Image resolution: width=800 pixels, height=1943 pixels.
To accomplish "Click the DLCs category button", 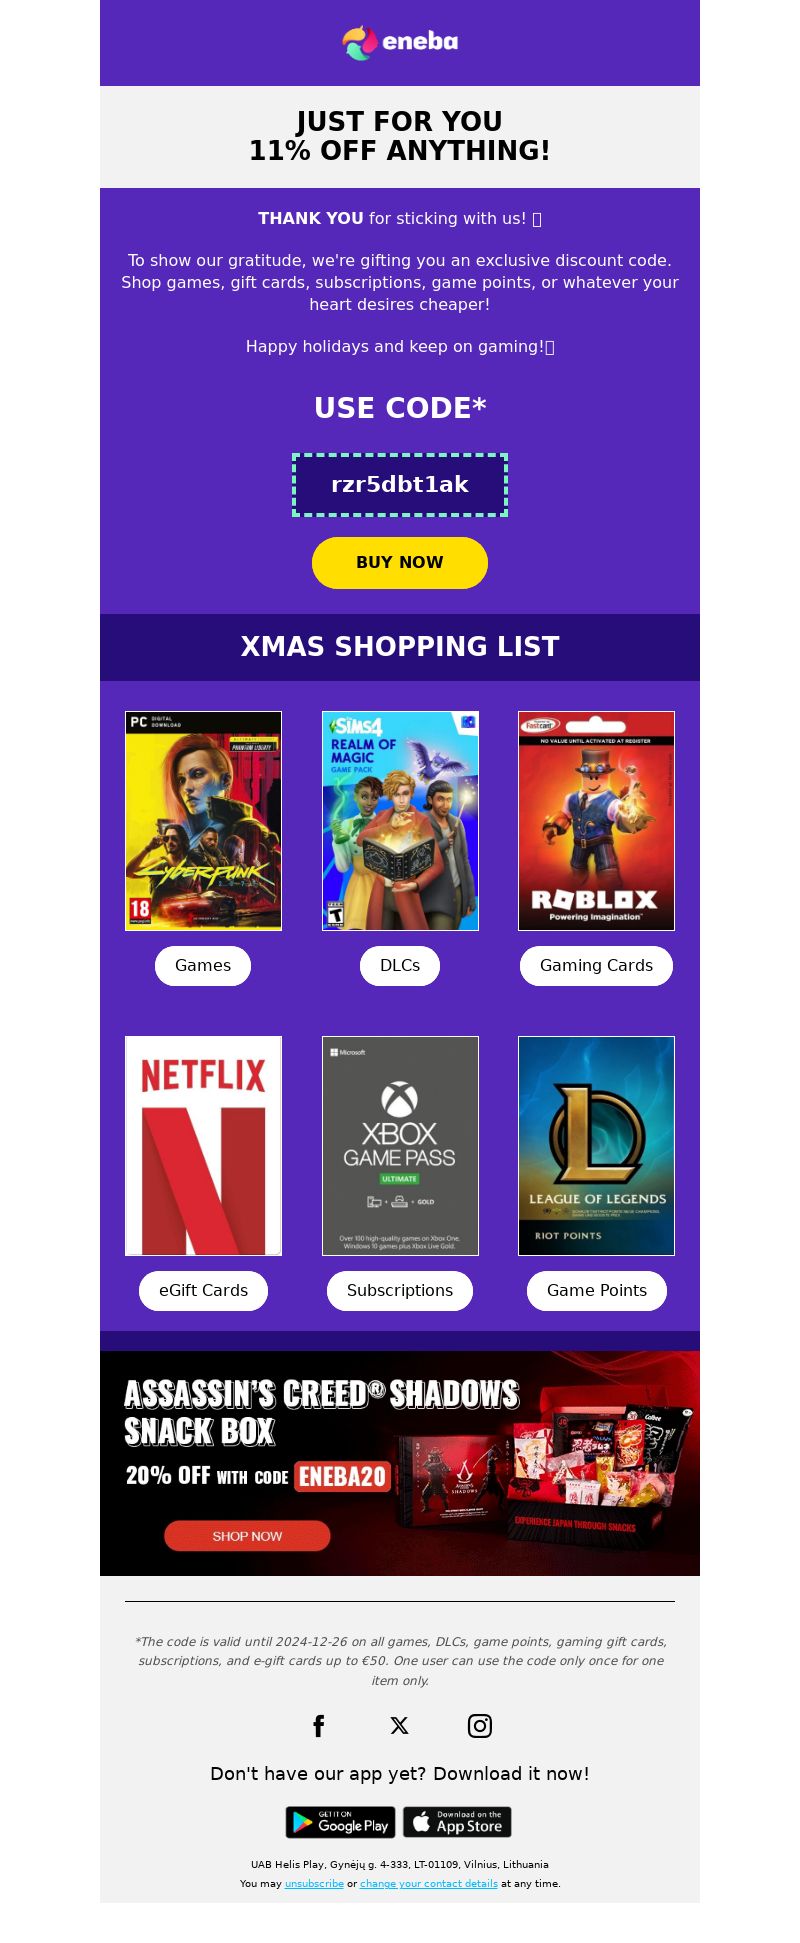I will [400, 966].
